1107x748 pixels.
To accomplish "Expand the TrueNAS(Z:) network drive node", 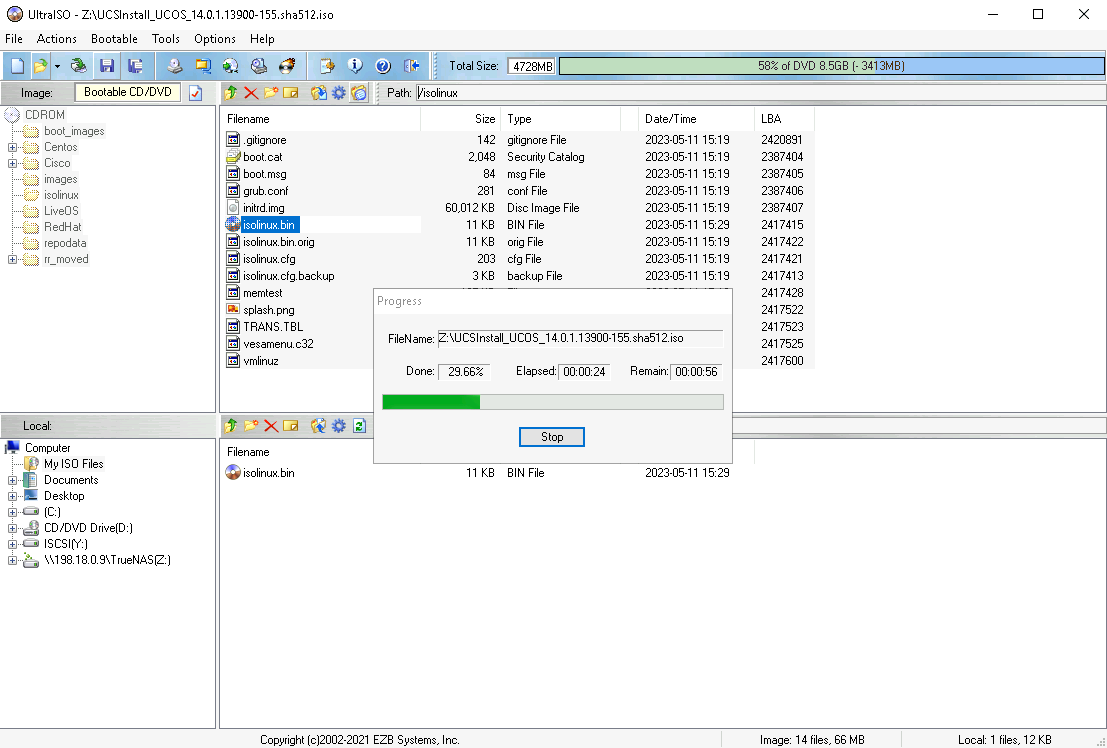I will click(12, 560).
